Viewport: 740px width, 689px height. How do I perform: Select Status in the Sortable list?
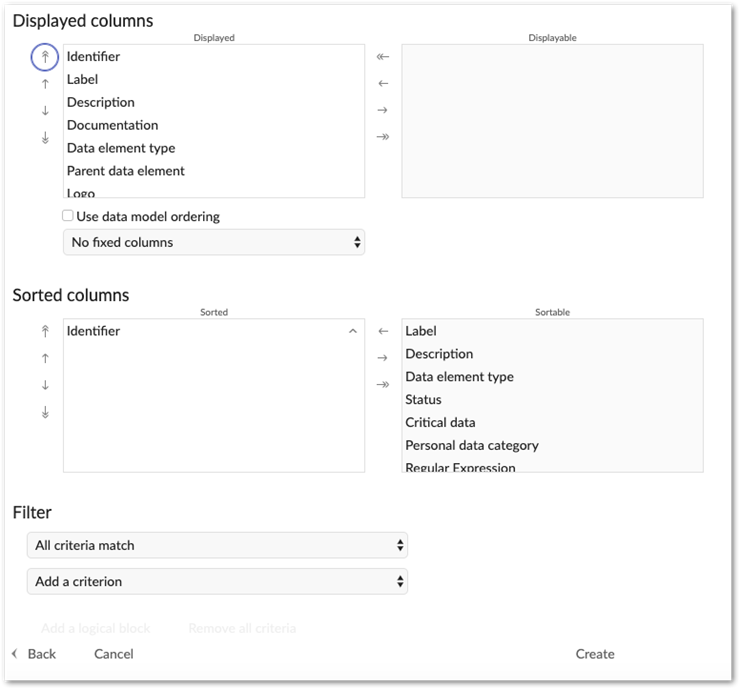[x=424, y=400]
